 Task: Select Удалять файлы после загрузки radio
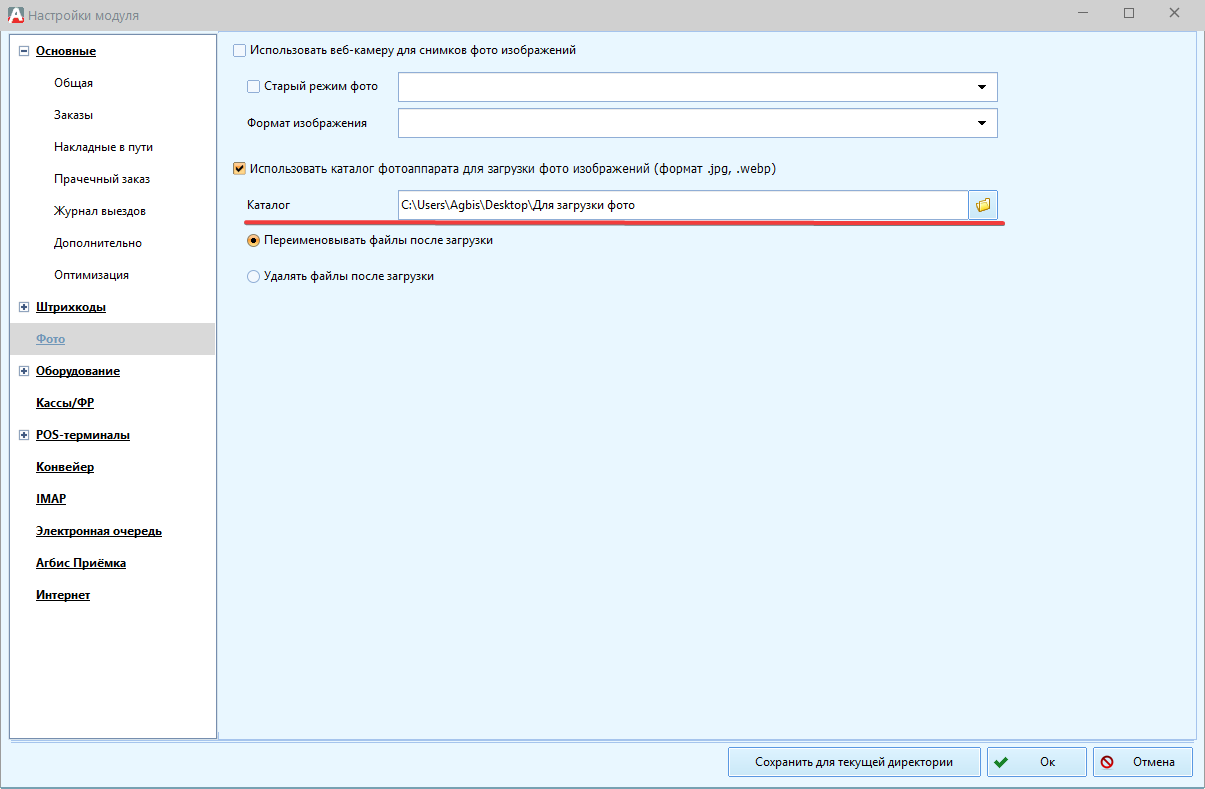[253, 276]
